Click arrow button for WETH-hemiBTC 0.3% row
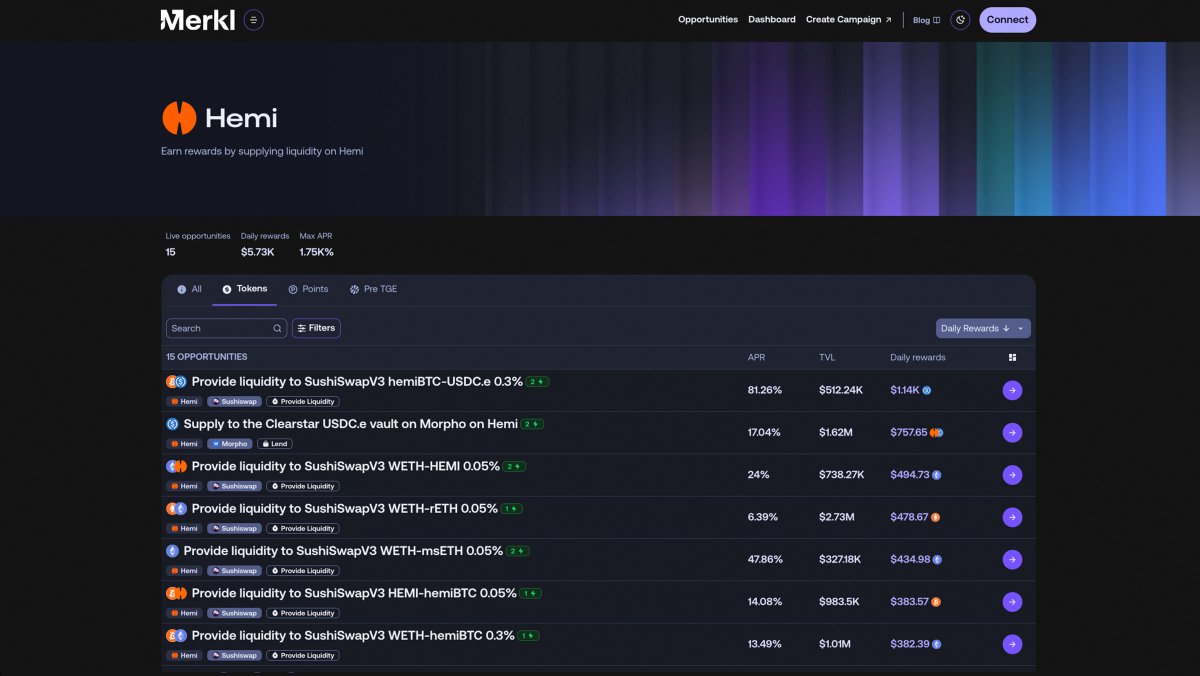1200x676 pixels. click(x=1012, y=644)
